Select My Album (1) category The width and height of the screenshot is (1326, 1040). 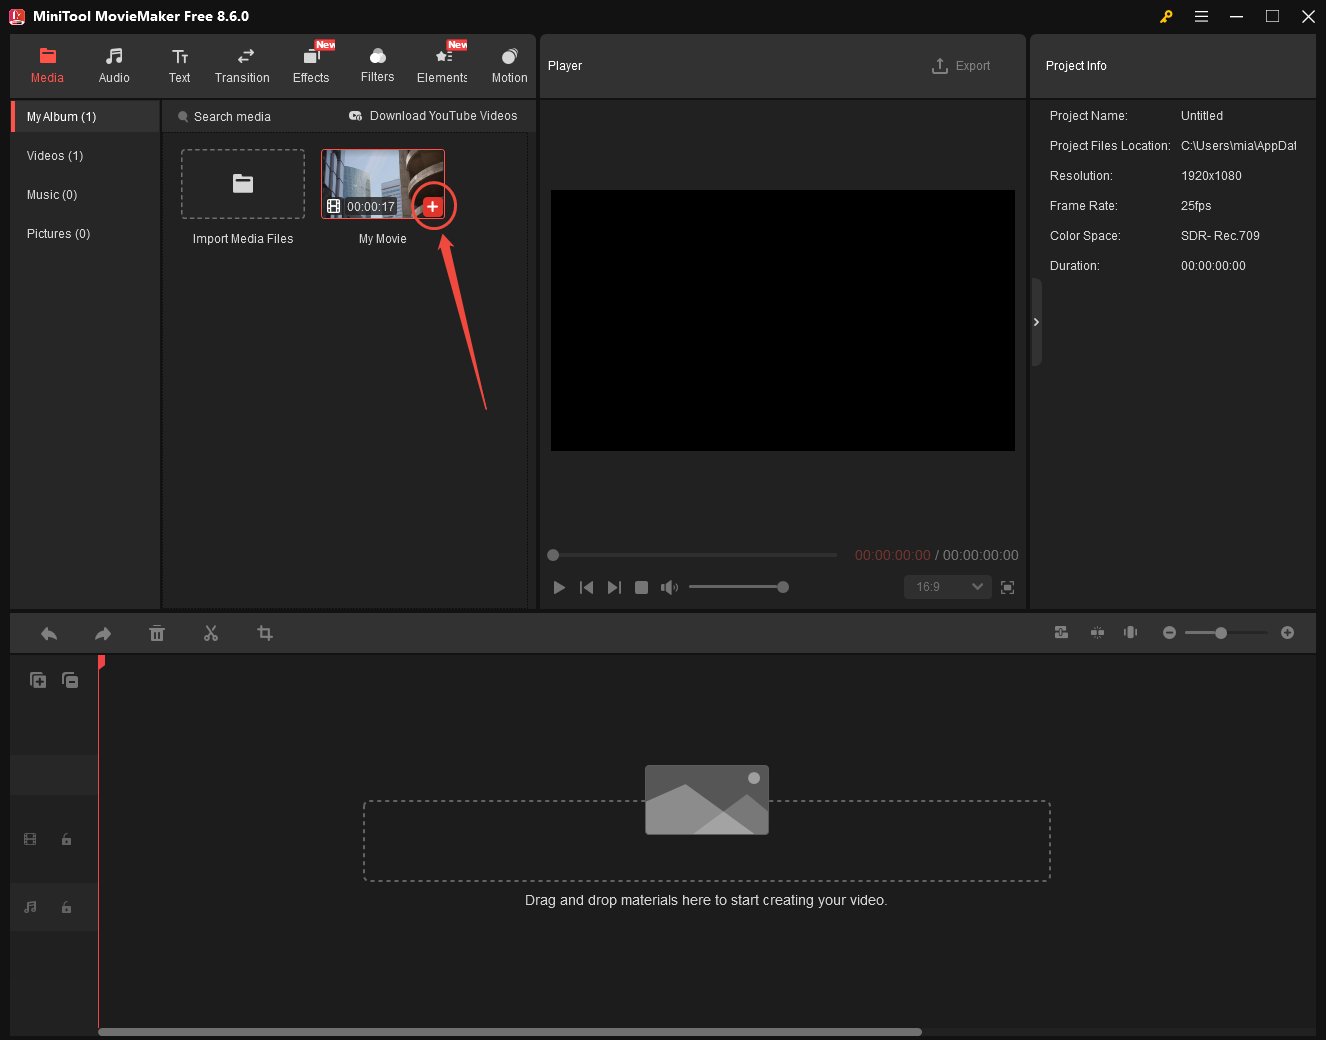(86, 117)
